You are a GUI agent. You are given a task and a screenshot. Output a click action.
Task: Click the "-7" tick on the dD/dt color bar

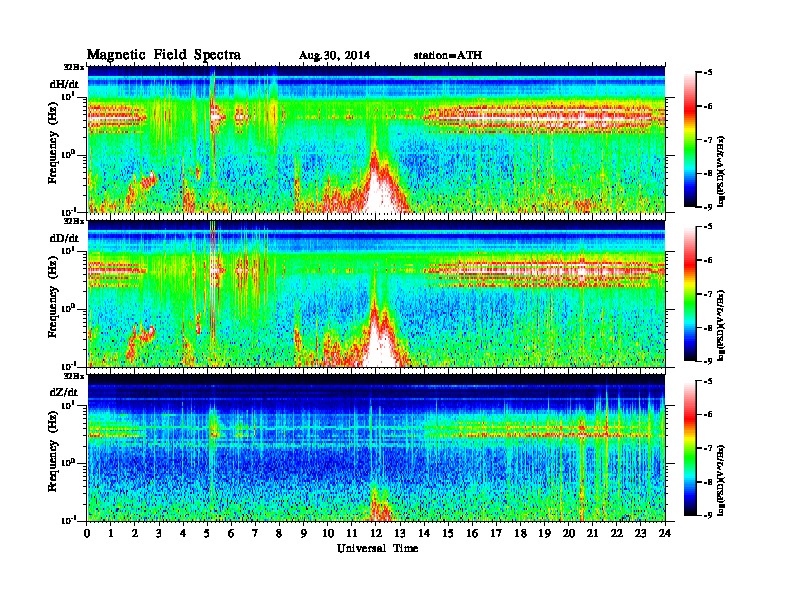[708, 294]
